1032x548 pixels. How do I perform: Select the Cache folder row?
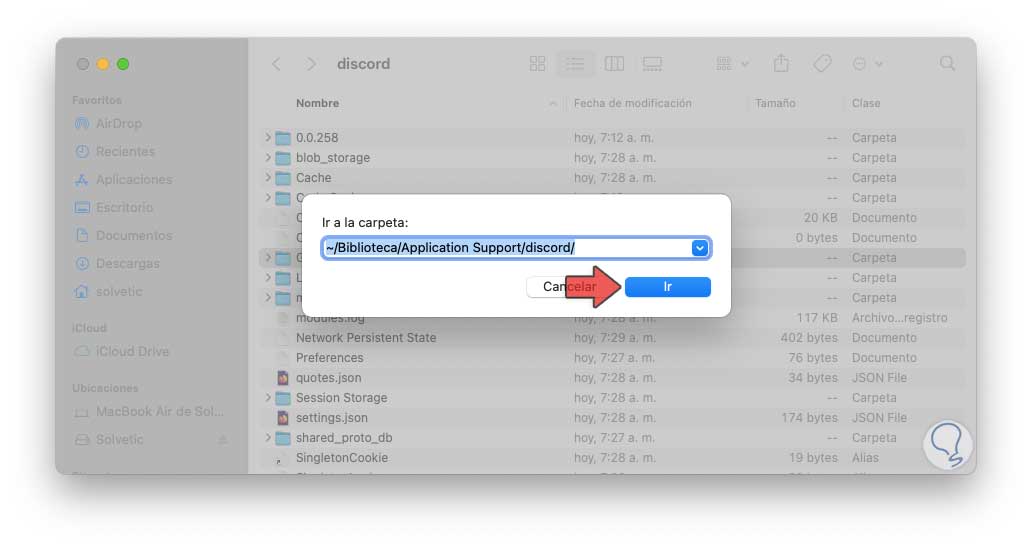pos(613,178)
